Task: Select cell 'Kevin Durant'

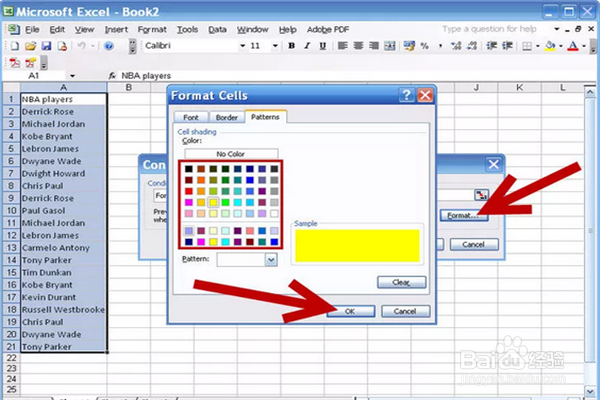Action: 63,297
